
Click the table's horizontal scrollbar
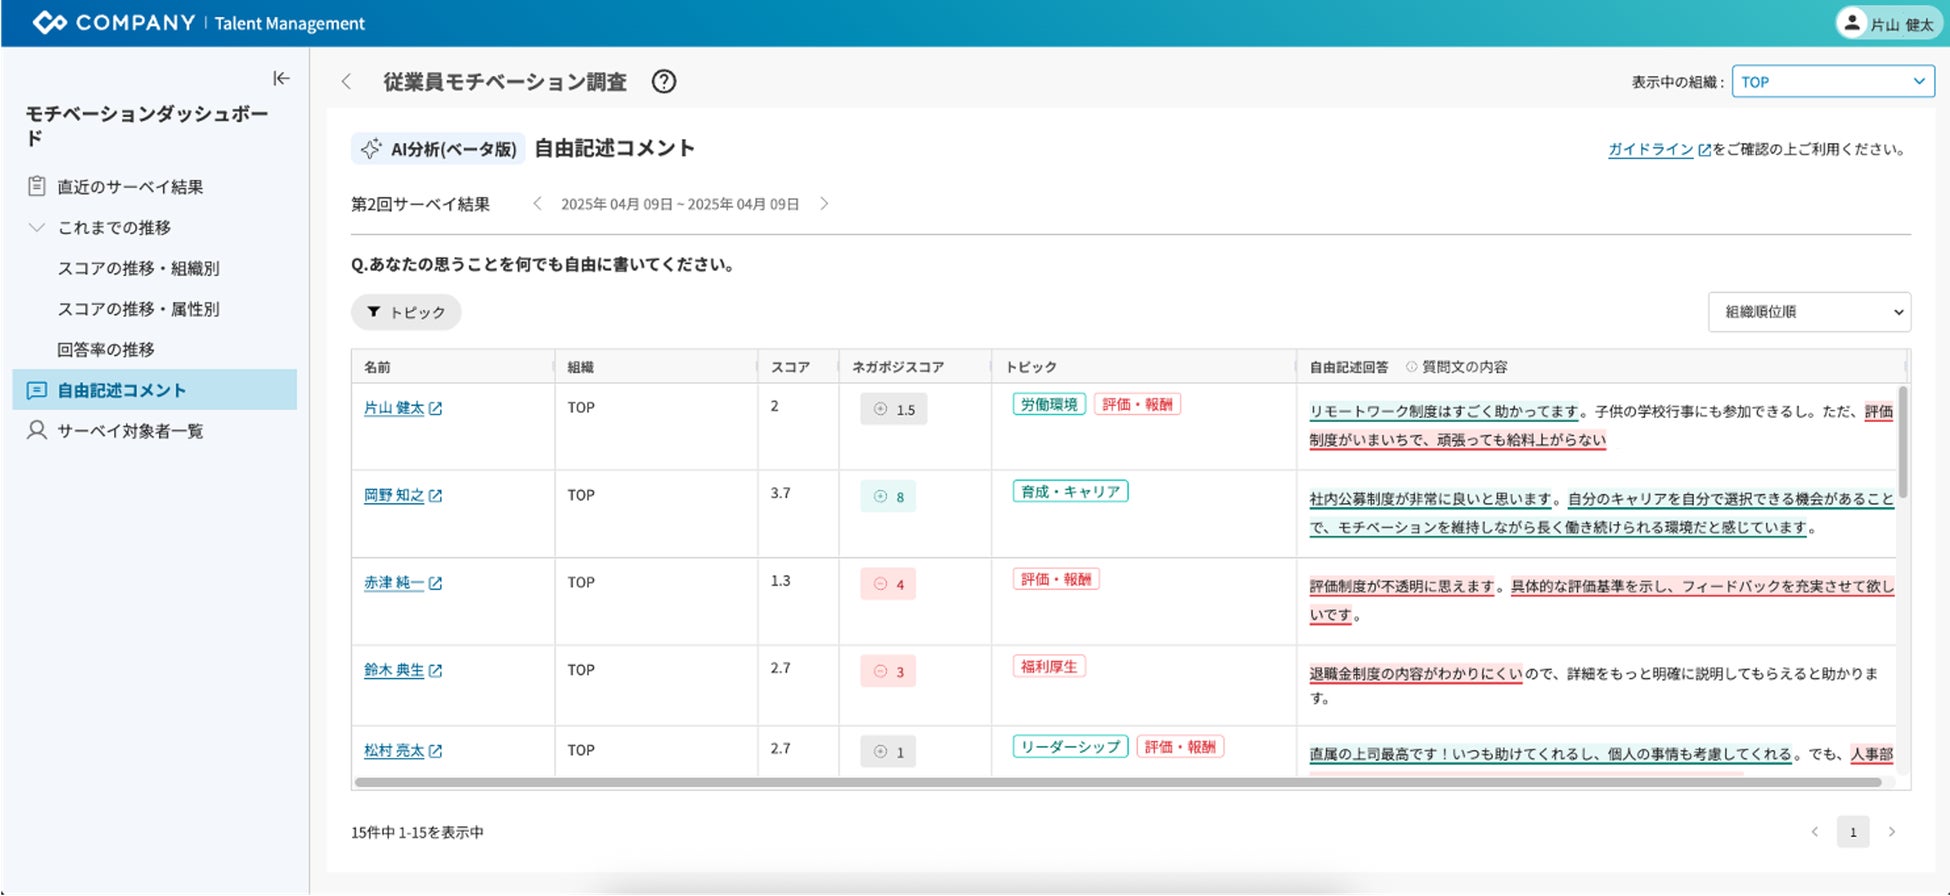[1118, 783]
